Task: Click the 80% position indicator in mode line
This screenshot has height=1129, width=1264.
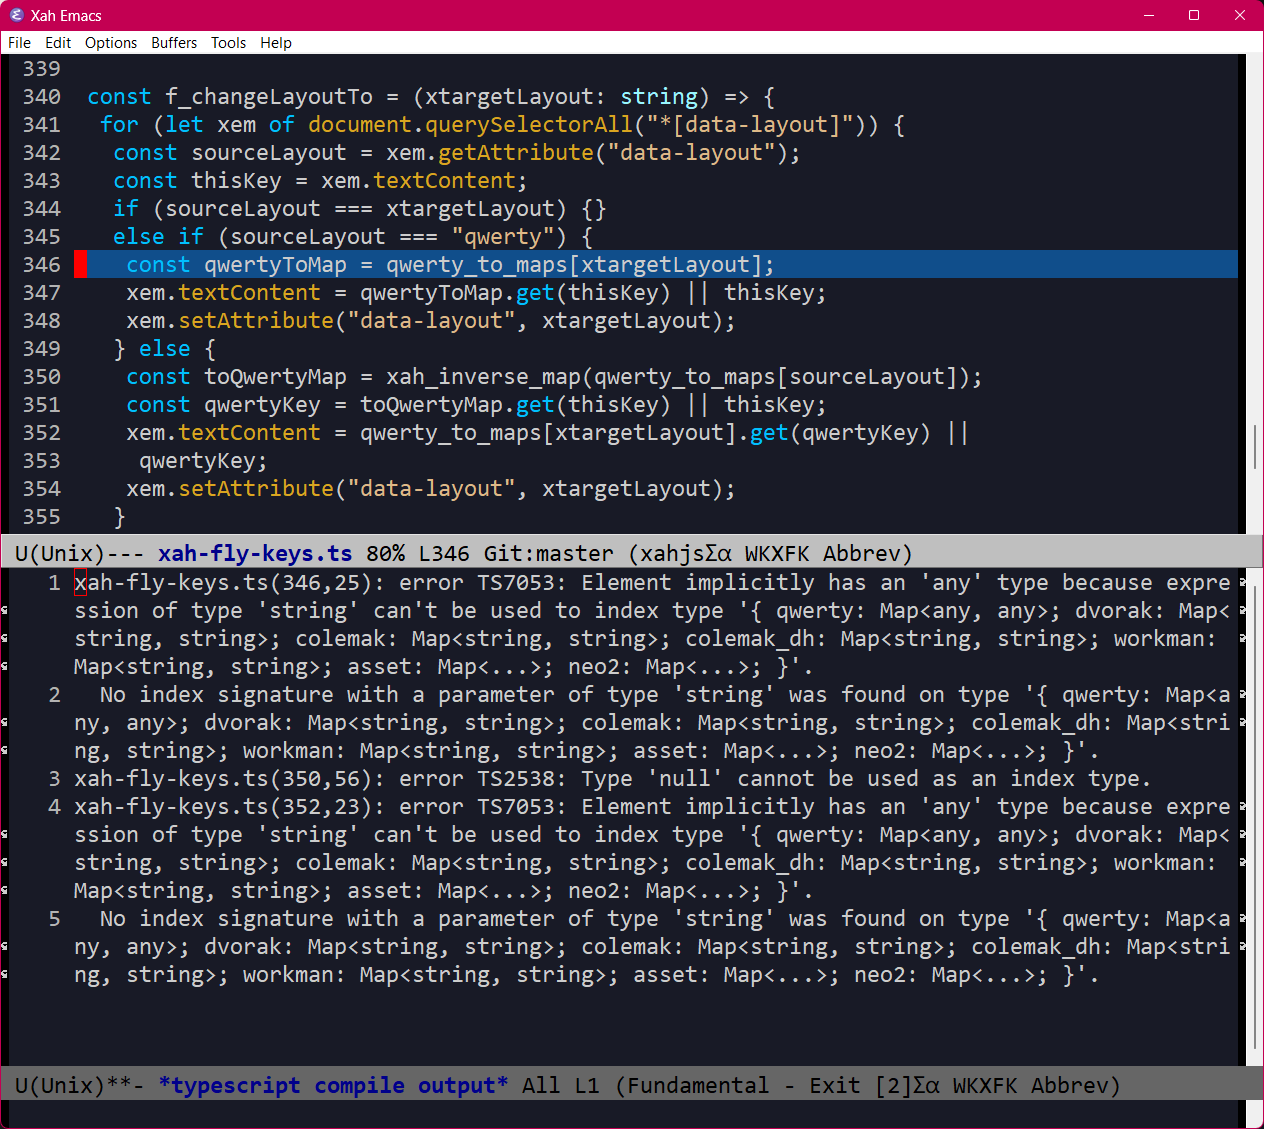Action: pos(386,553)
